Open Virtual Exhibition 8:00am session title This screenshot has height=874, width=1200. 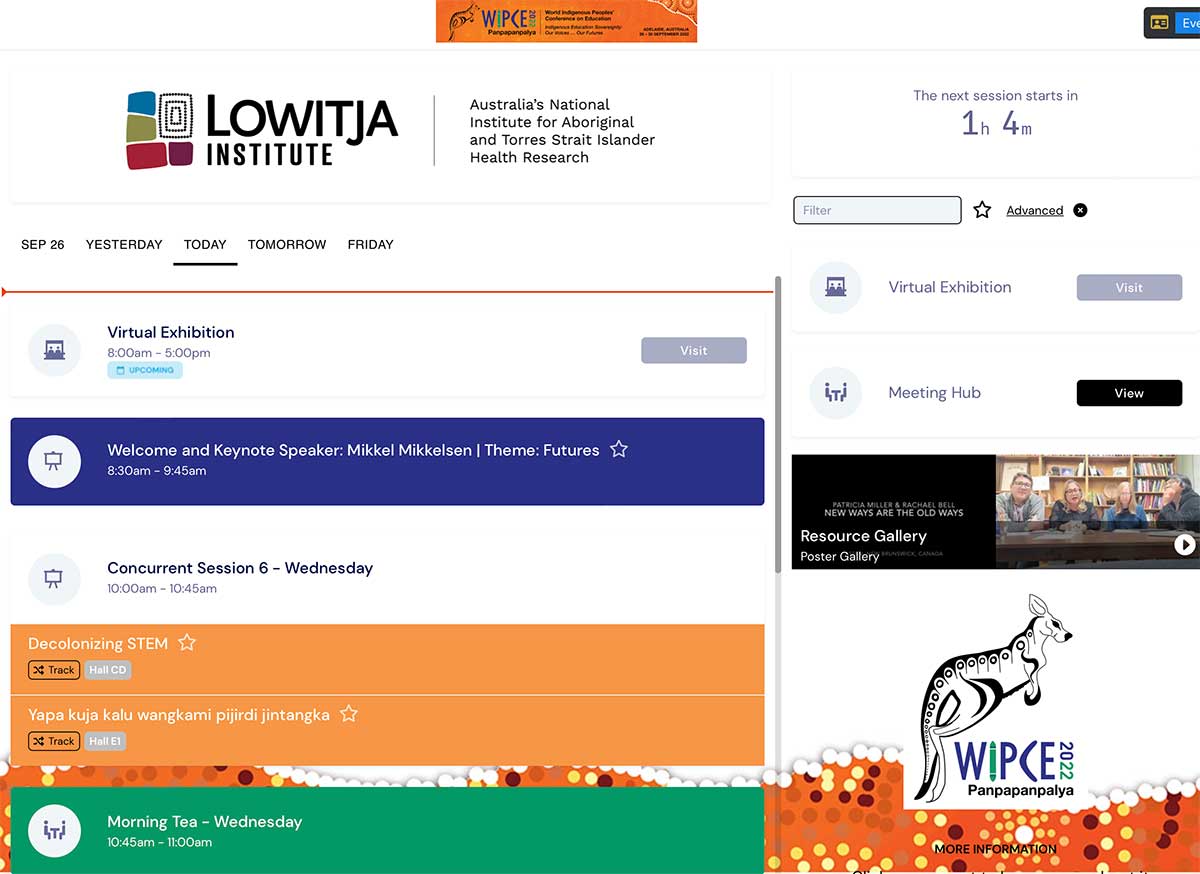click(x=171, y=332)
